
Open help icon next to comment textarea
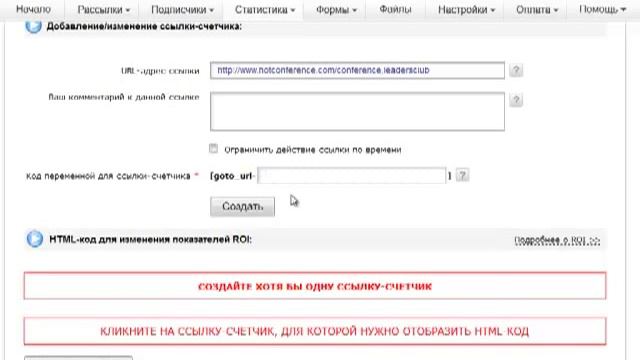[x=516, y=100]
